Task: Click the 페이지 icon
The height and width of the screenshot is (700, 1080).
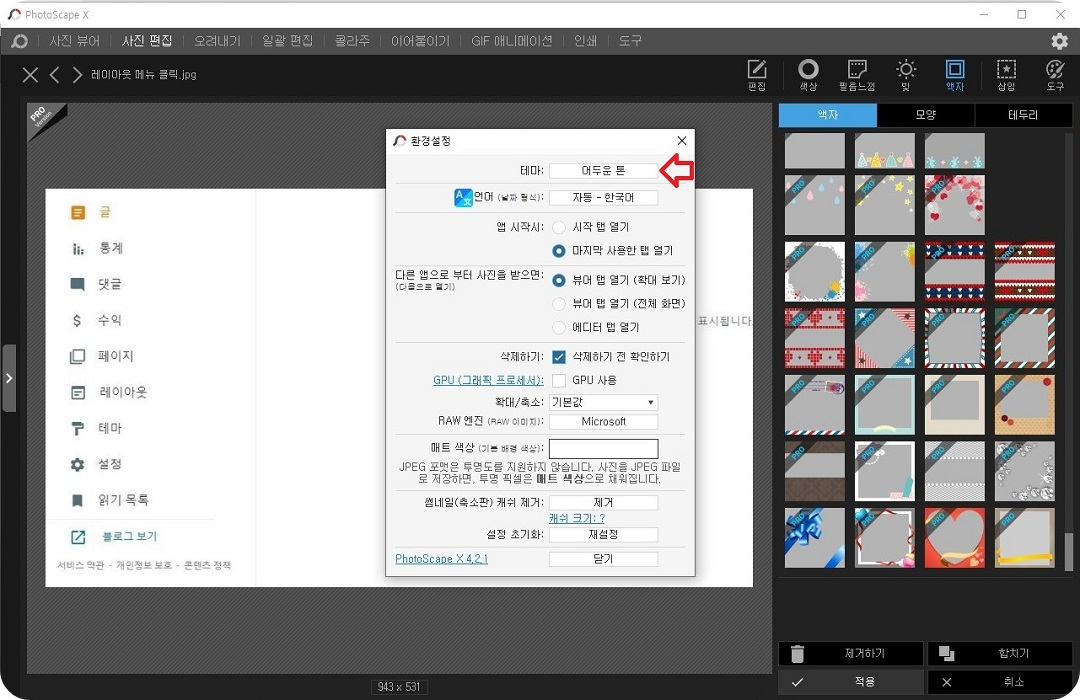Action: pos(78,356)
